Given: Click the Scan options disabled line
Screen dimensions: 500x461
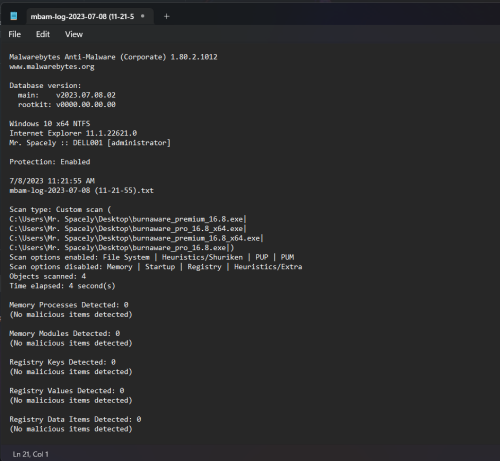Looking at the screenshot, I should [x=156, y=267].
